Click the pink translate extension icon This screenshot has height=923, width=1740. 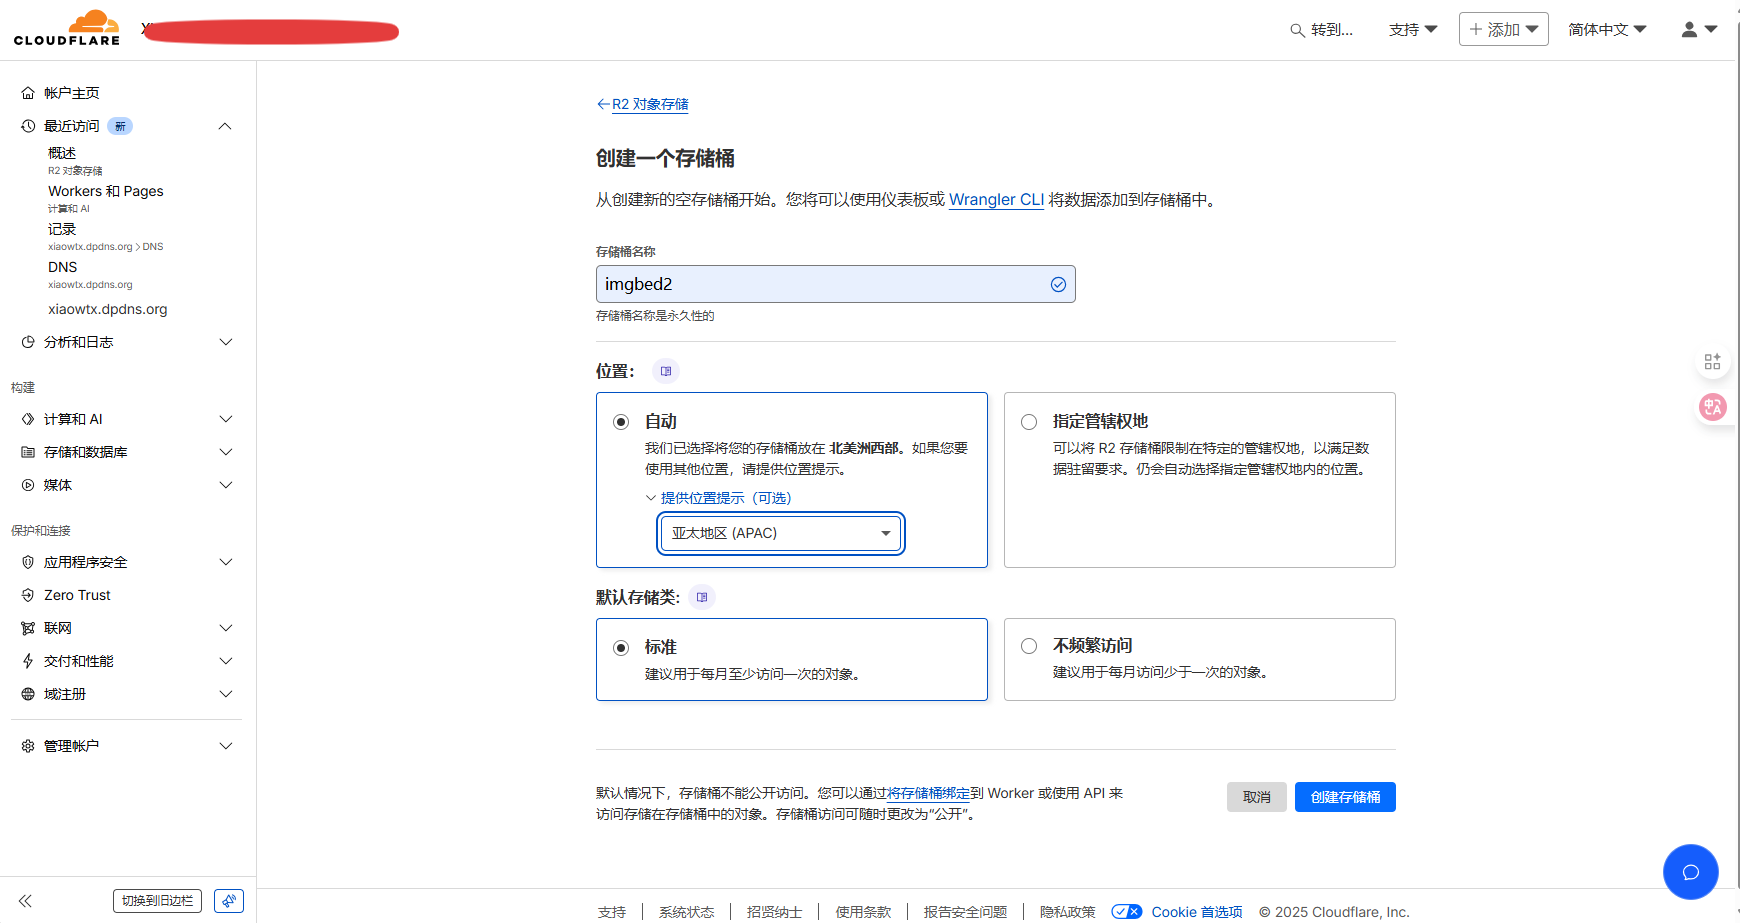pyautogui.click(x=1712, y=407)
